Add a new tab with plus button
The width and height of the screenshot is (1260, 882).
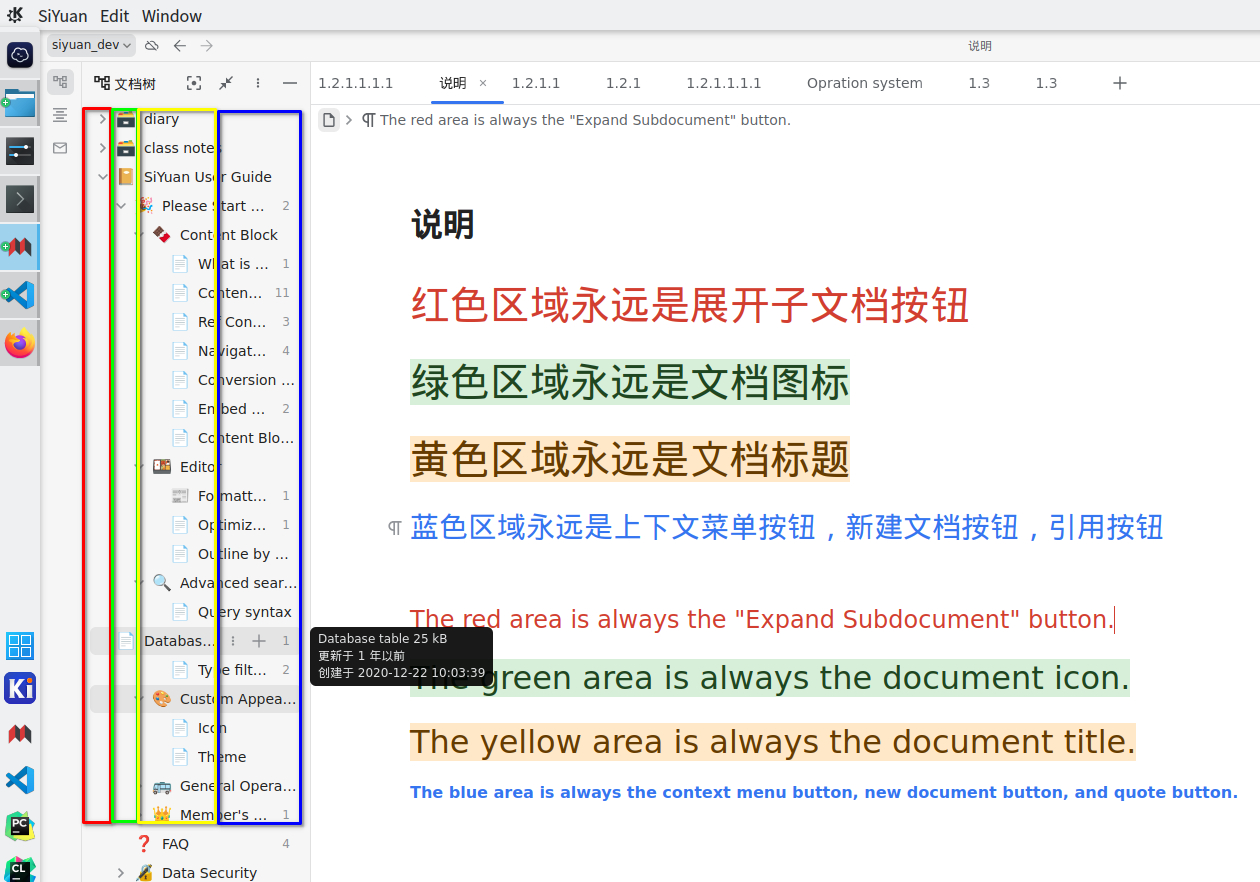[1120, 83]
